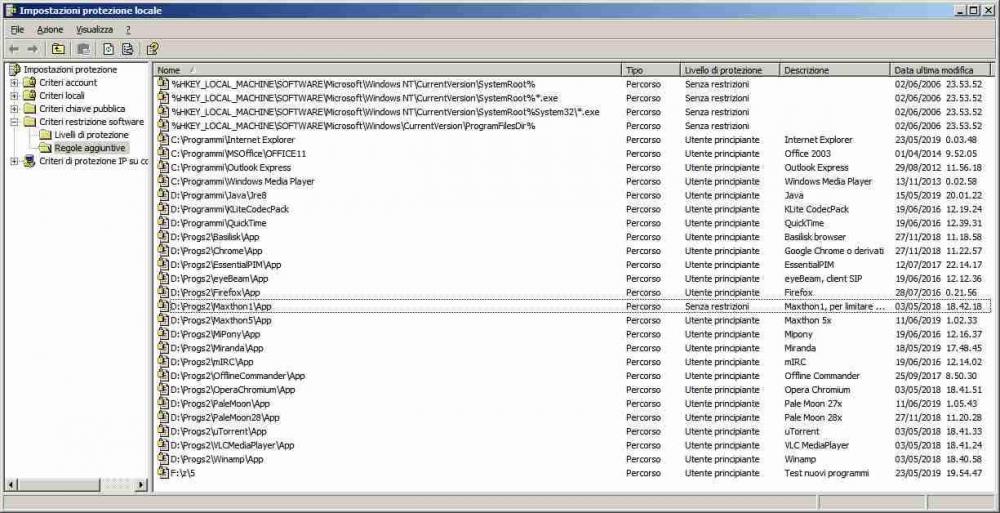The image size is (1000, 513).
Task: Click rule icon for C:\Programmi\MSOffice\OFFICE11
Action: pyautogui.click(x=163, y=153)
